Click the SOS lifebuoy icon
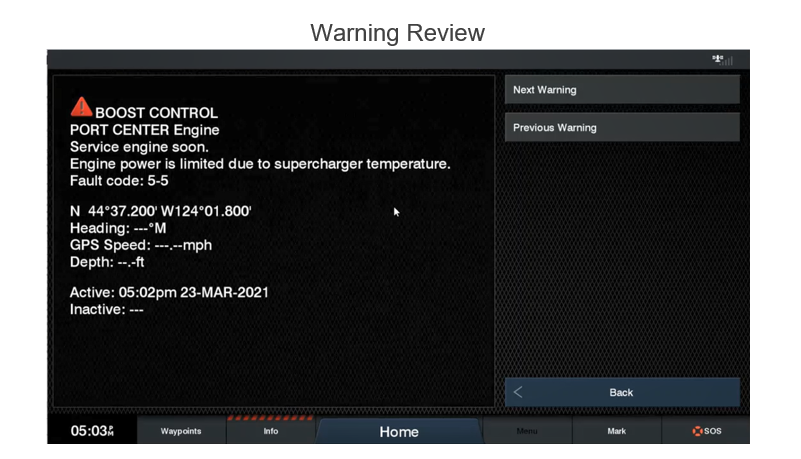801x459 pixels. [697, 431]
